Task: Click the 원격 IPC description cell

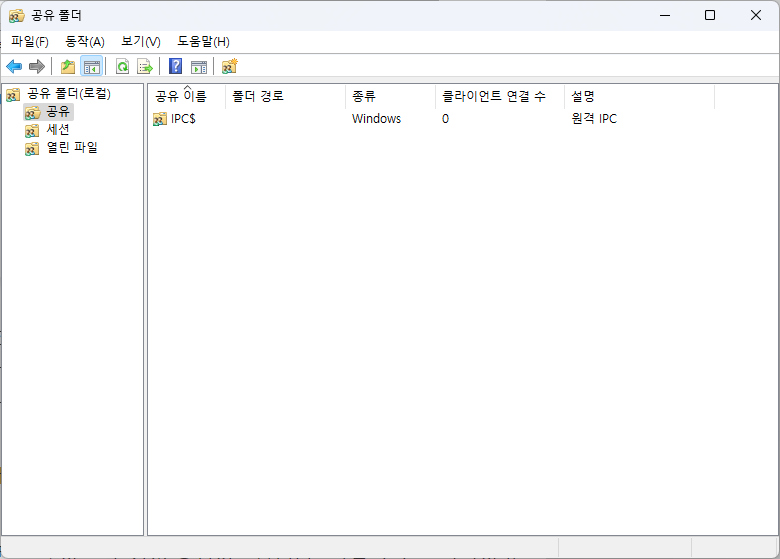Action: click(x=594, y=119)
